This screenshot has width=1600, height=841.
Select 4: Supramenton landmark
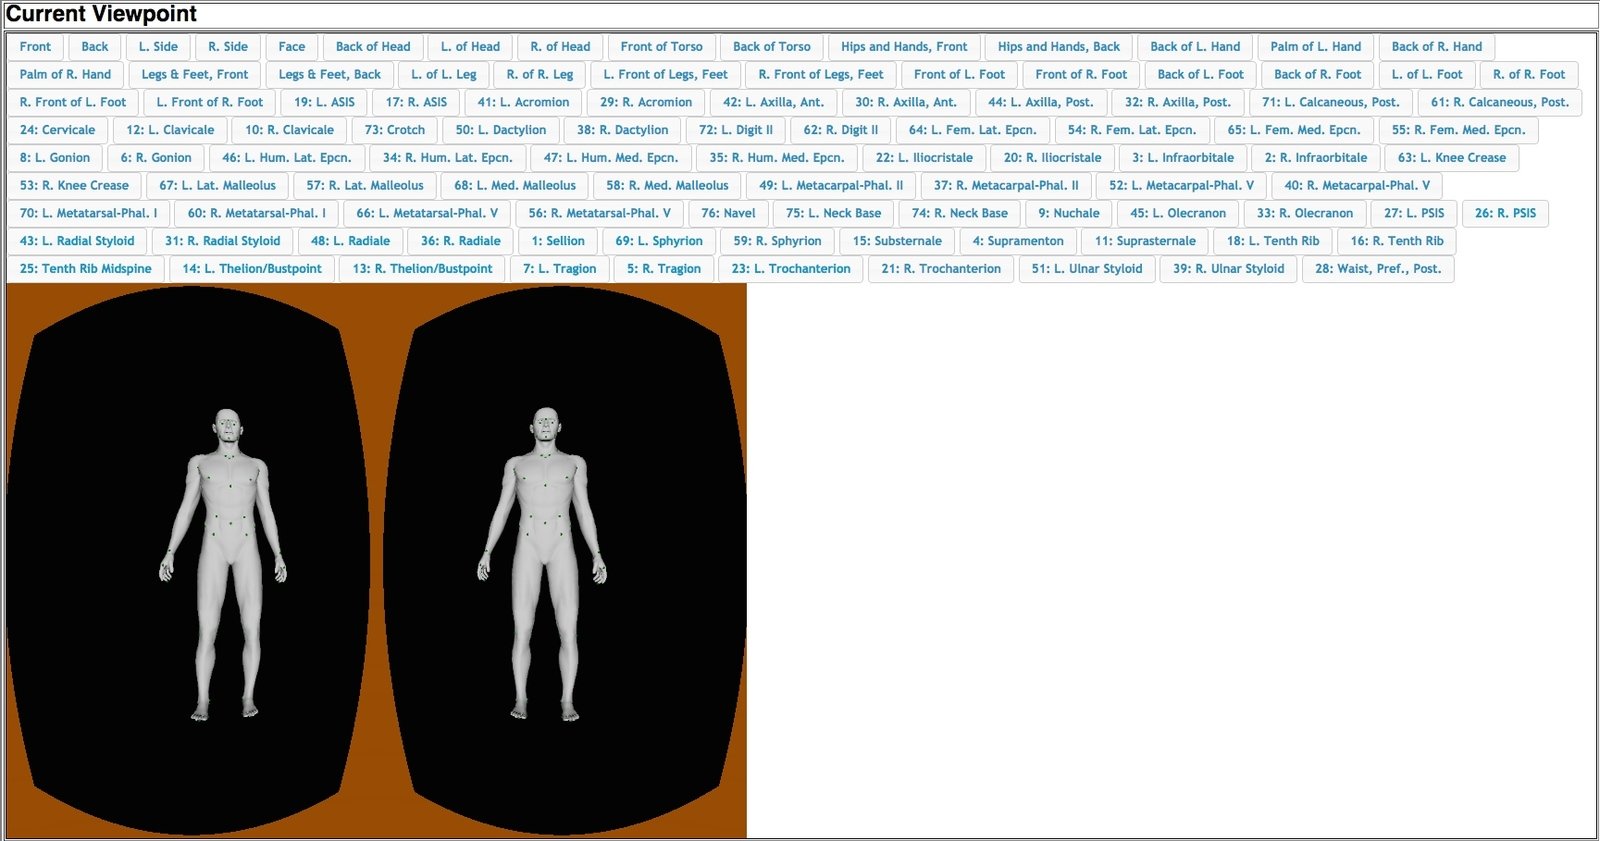1018,241
